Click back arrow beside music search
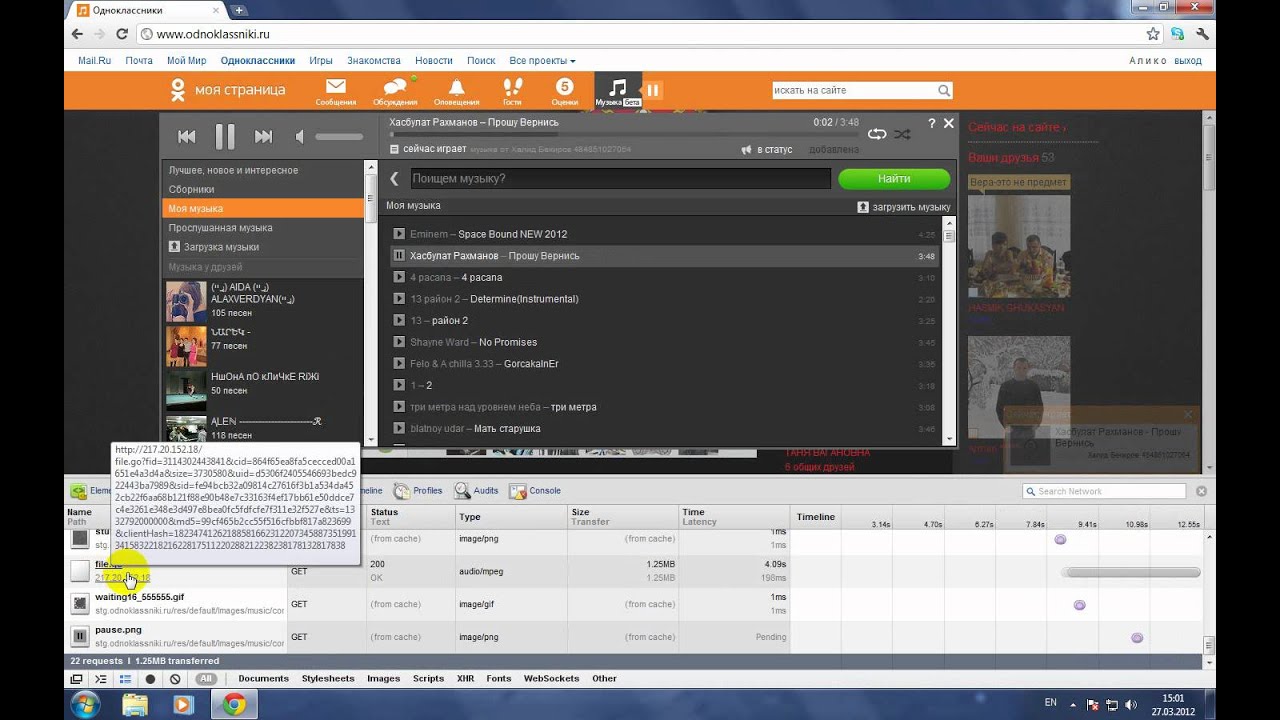1280x720 pixels. [x=394, y=179]
